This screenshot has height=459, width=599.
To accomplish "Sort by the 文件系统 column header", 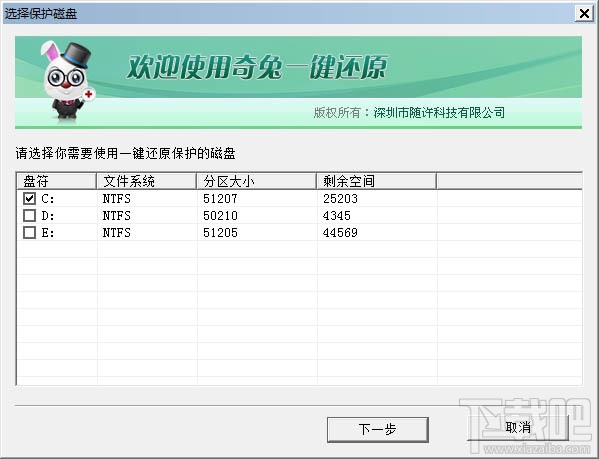I will (146, 181).
